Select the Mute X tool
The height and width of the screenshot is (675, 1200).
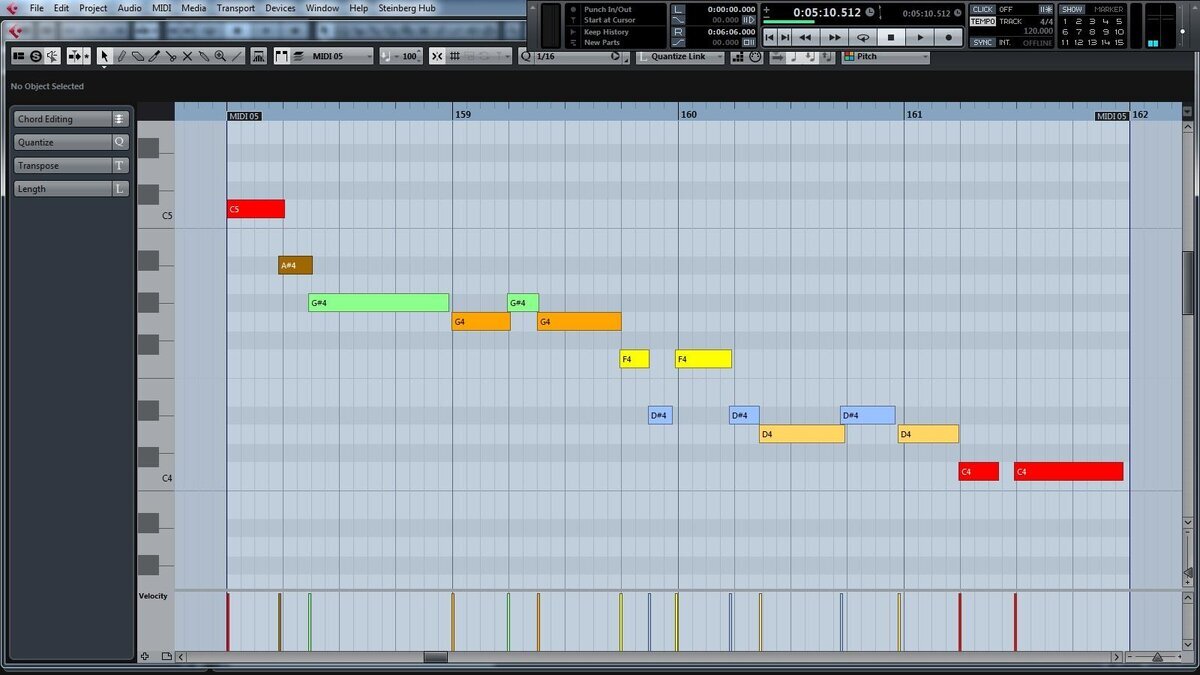pos(187,57)
